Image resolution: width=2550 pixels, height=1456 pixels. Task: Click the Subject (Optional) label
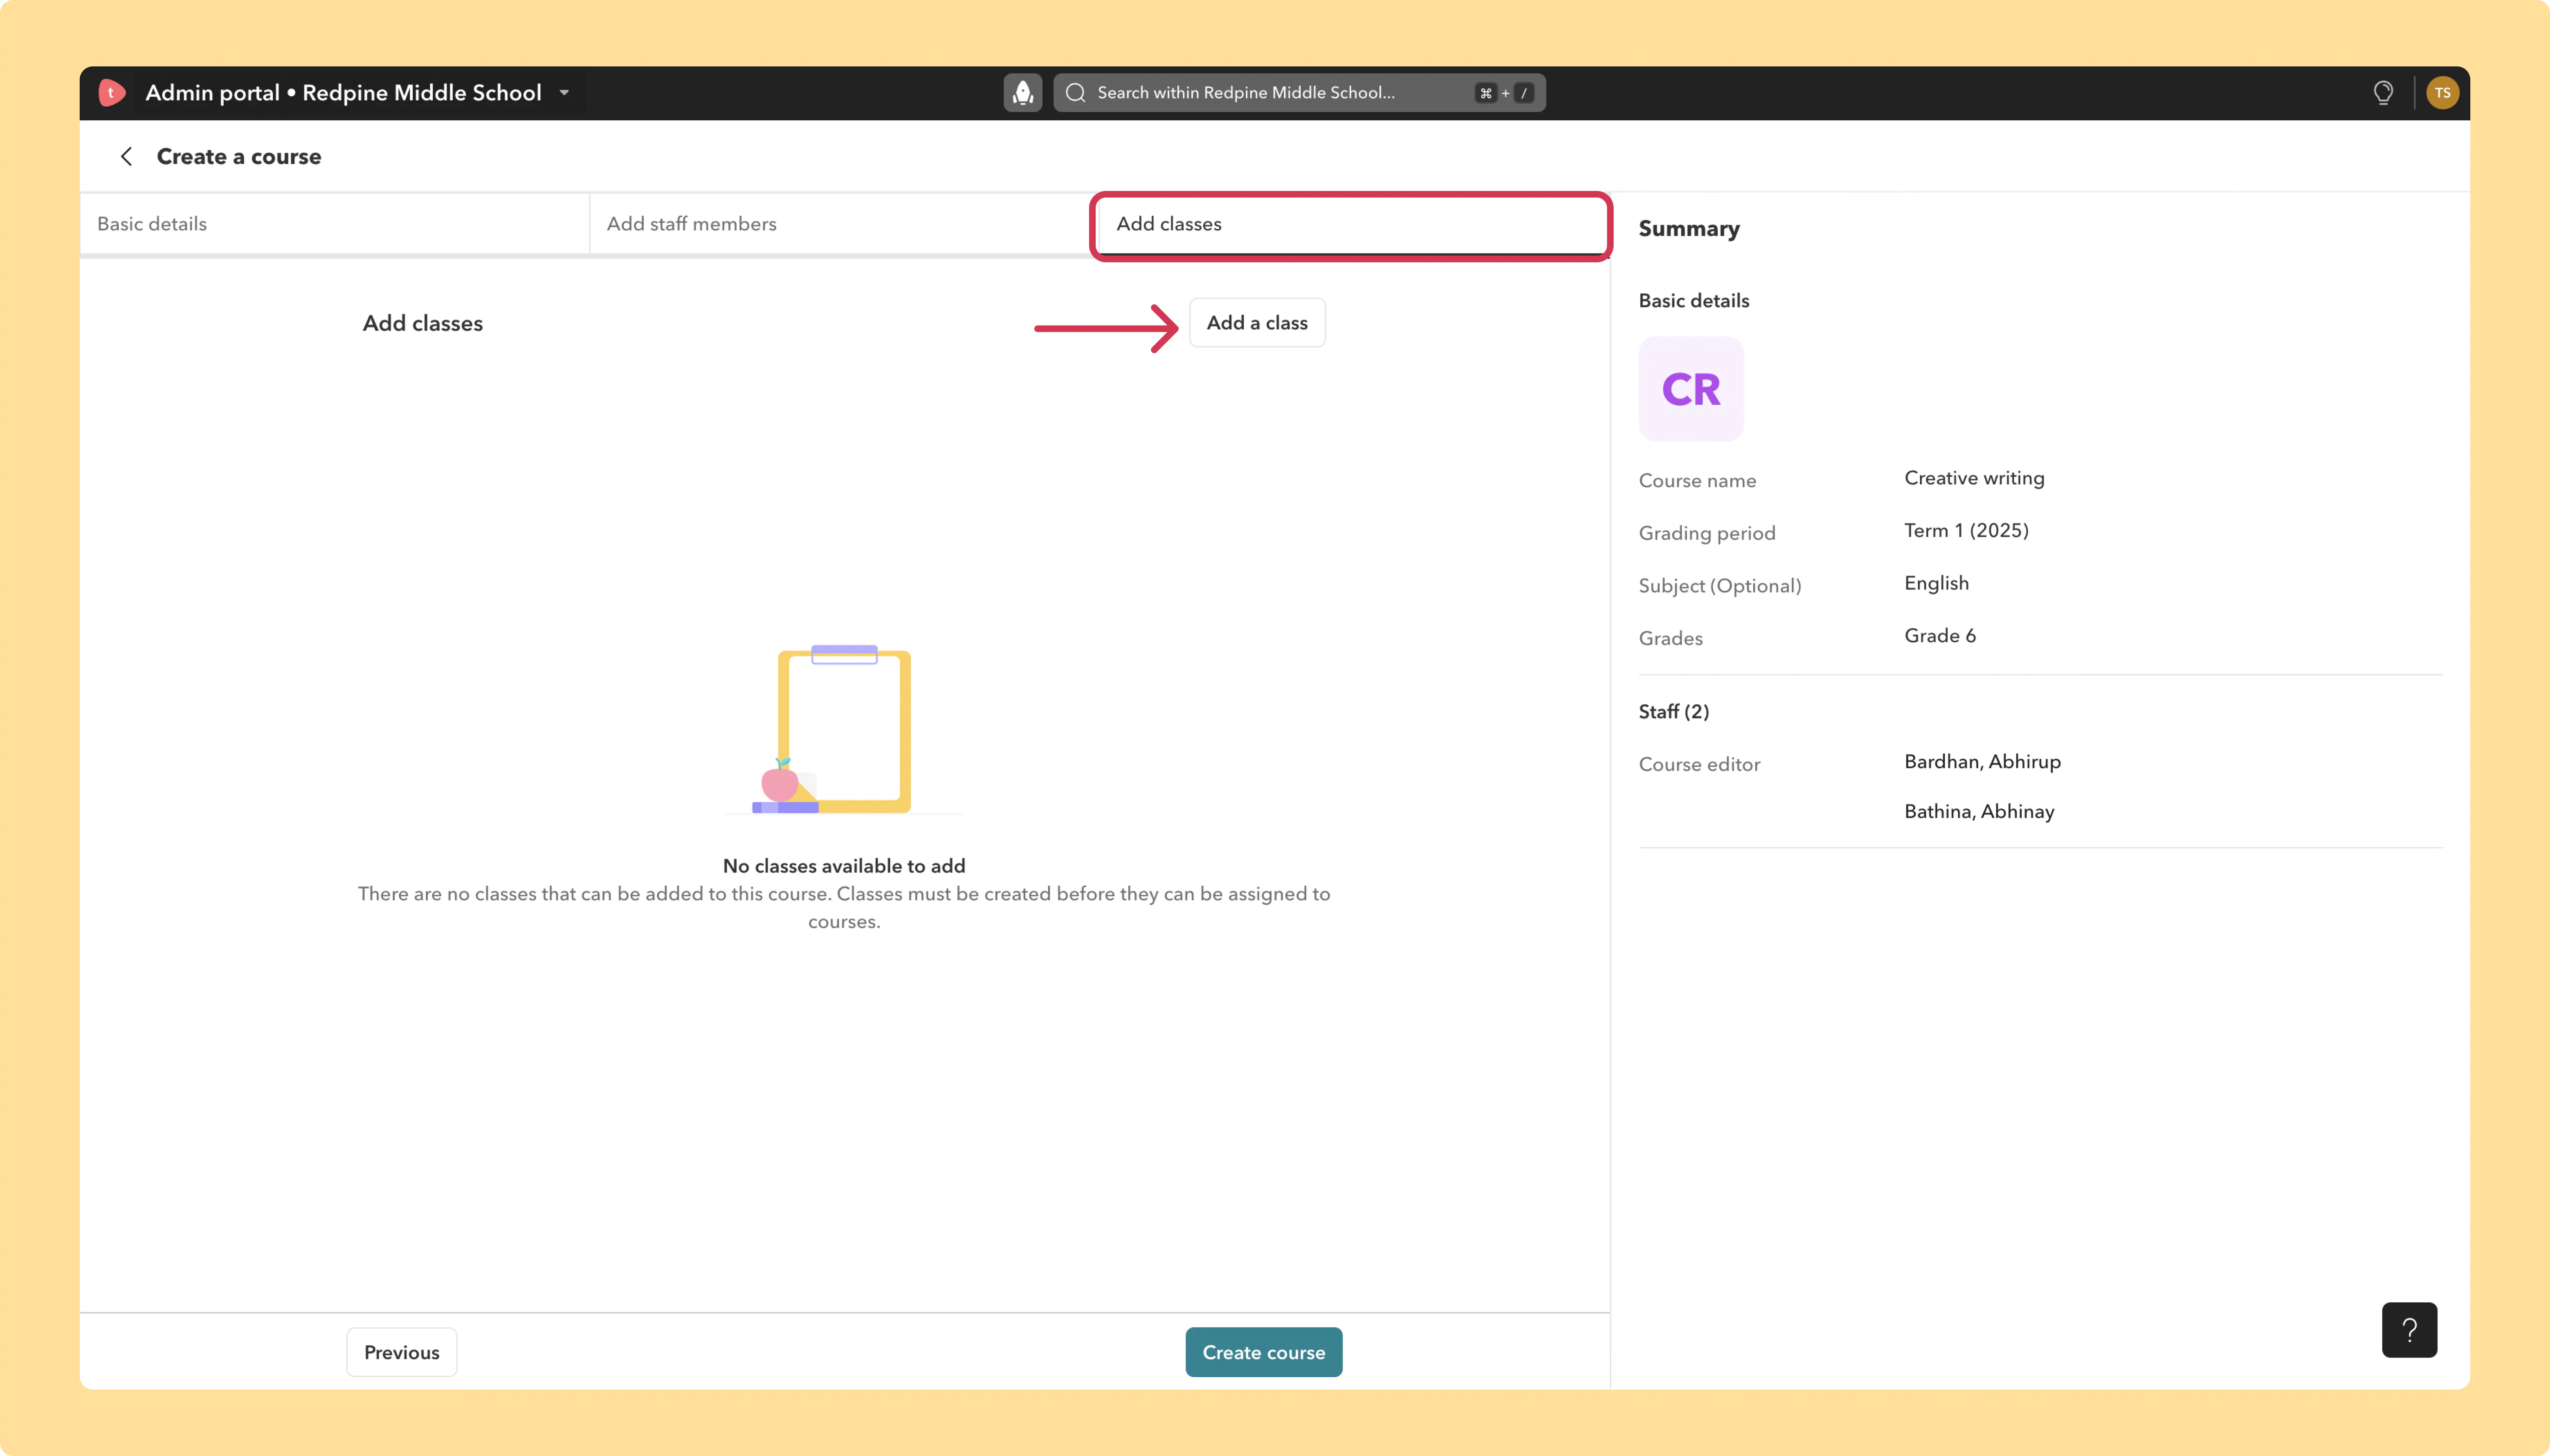point(1720,586)
